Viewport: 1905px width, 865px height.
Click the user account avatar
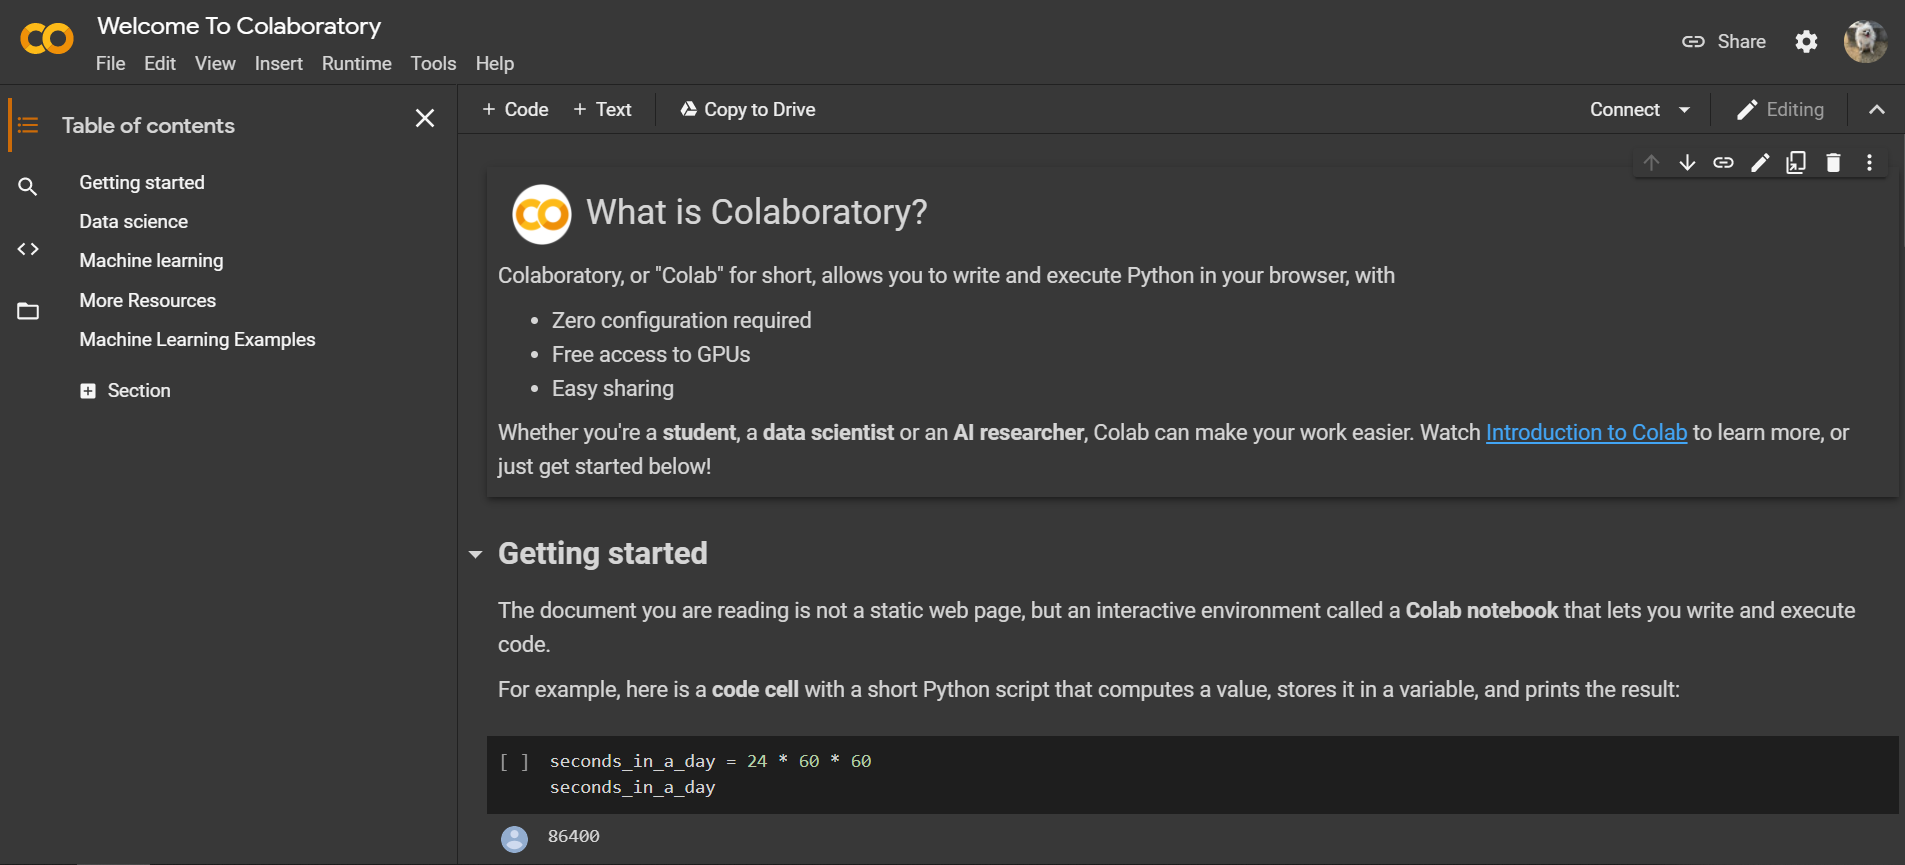[x=1865, y=42]
